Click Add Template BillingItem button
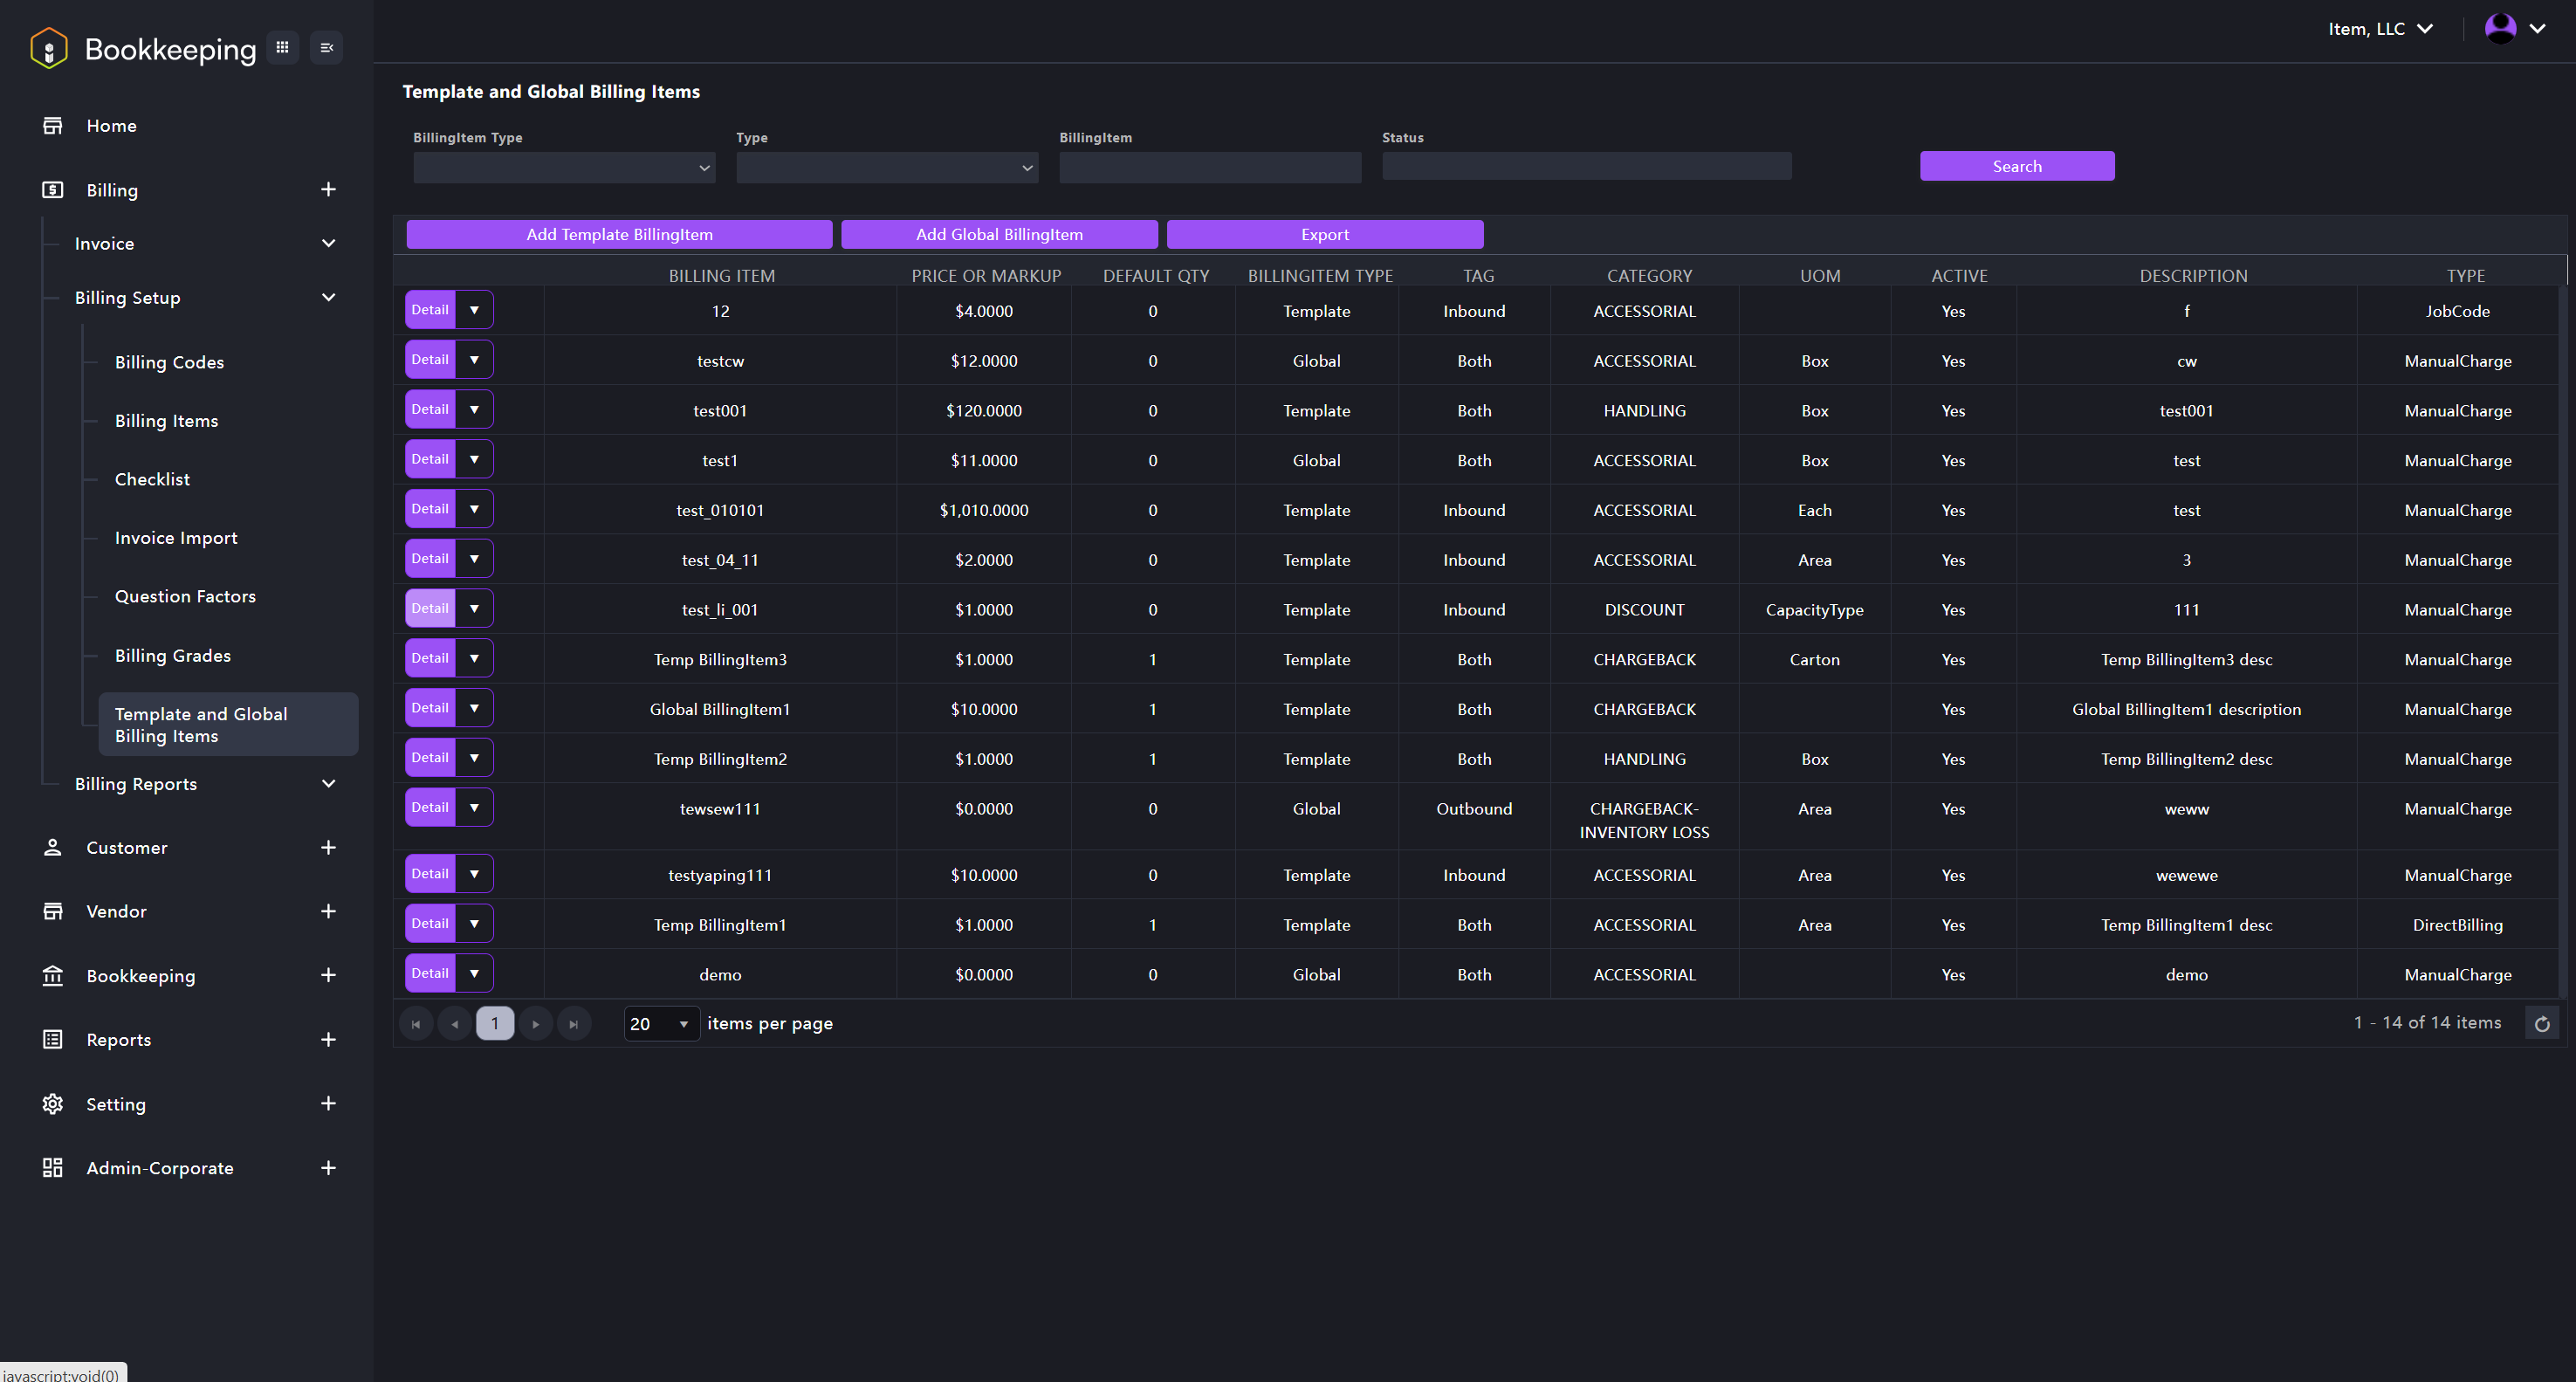 pyautogui.click(x=619, y=234)
